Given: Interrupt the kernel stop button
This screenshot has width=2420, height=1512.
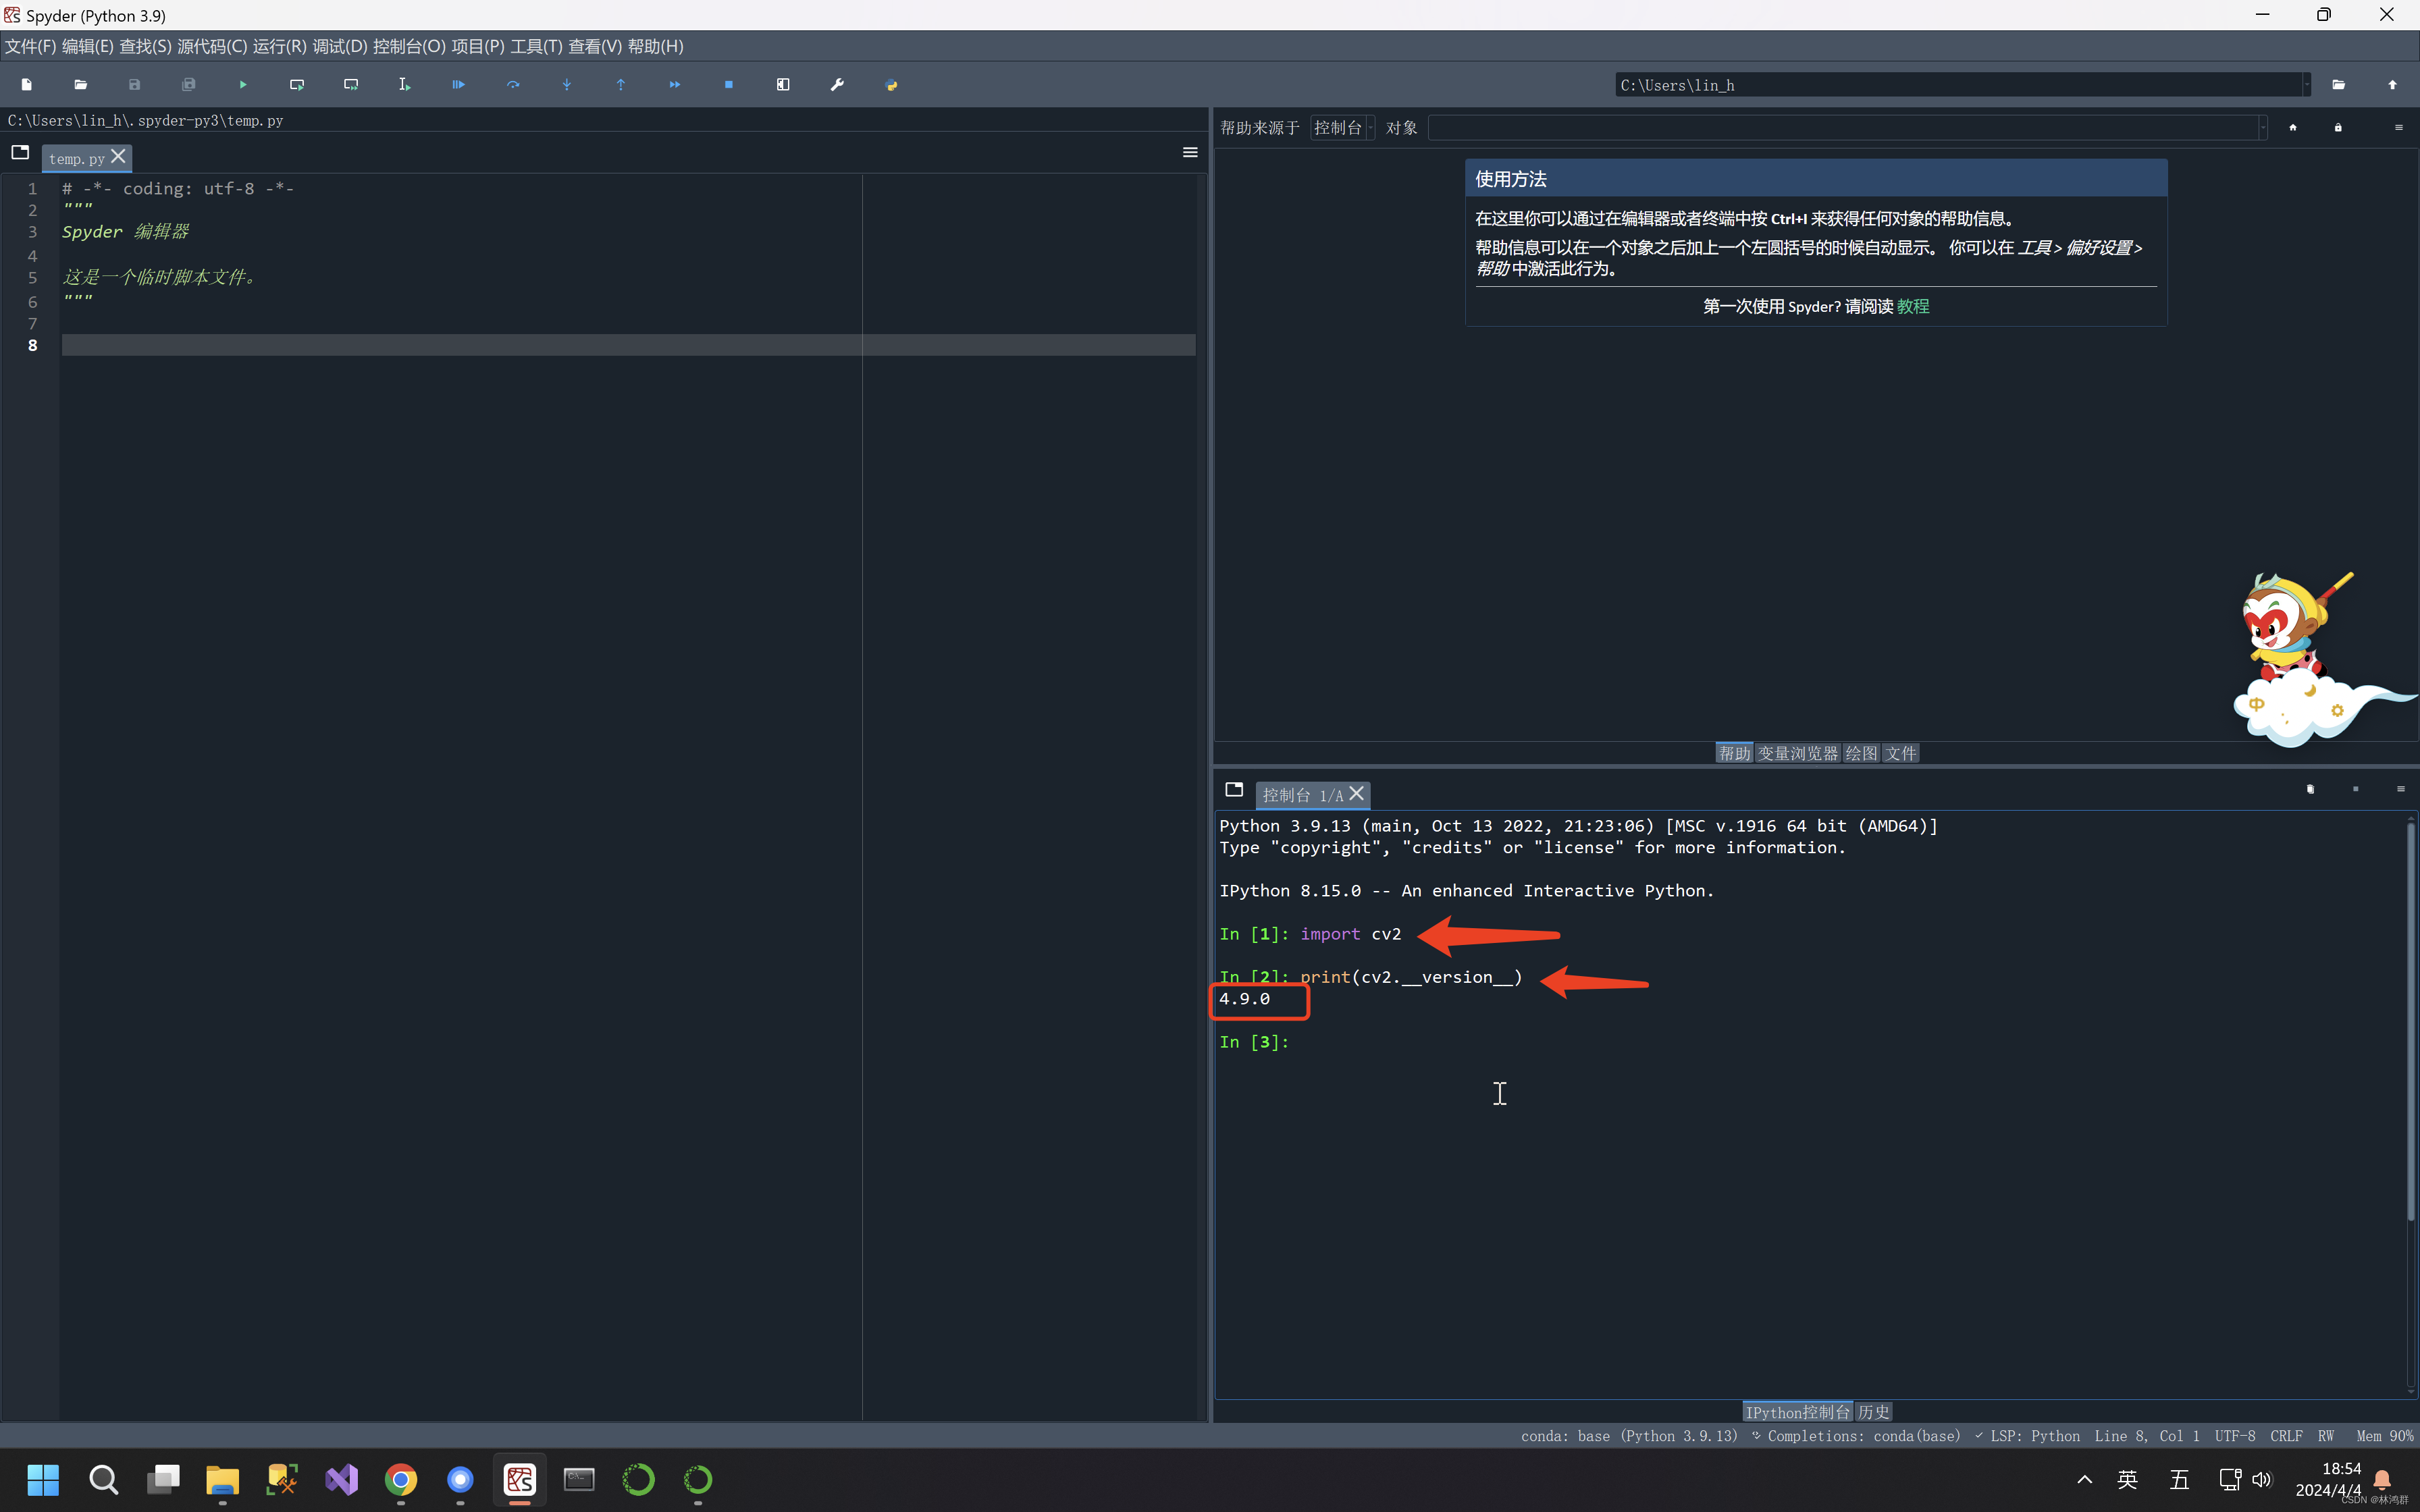Looking at the screenshot, I should tap(2355, 790).
